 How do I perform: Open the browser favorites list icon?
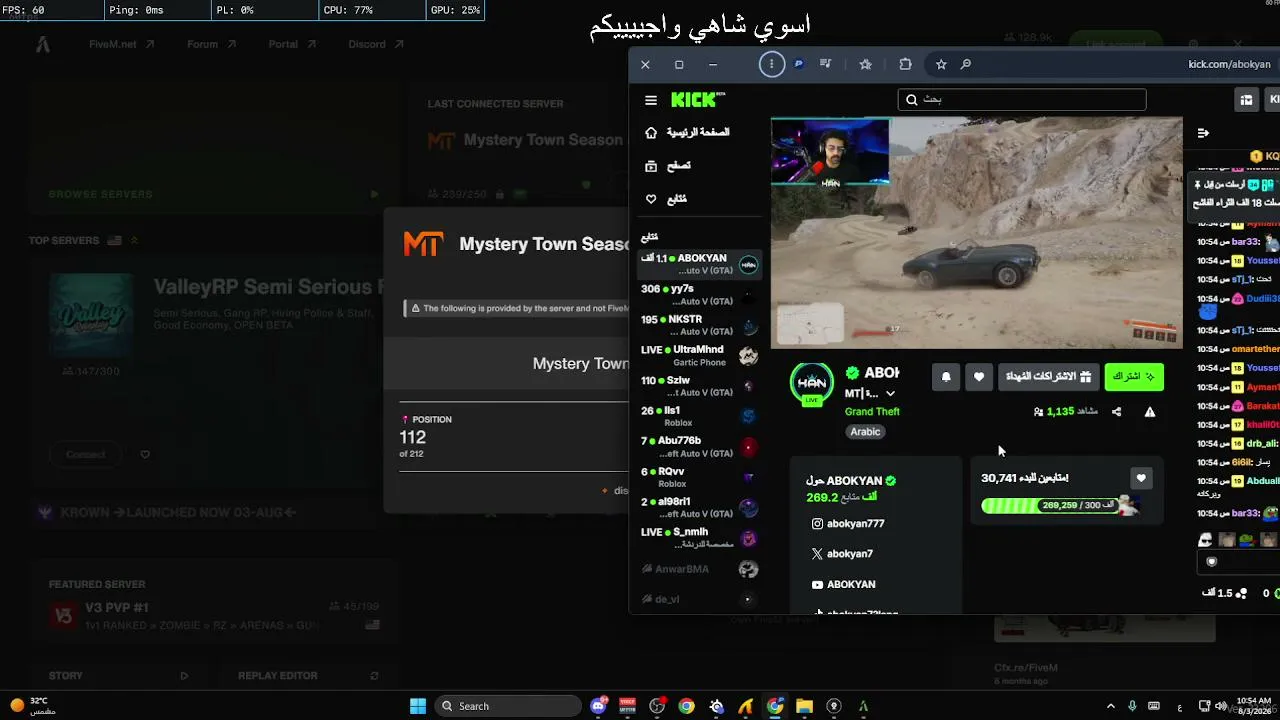click(x=866, y=64)
